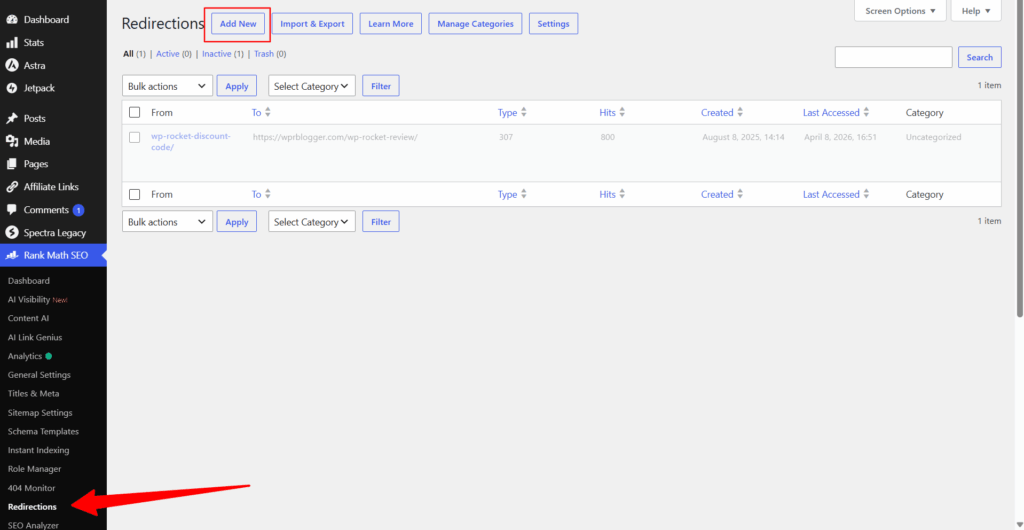Click the Manage Categories button
Image resolution: width=1024 pixels, height=530 pixels.
click(x=475, y=23)
